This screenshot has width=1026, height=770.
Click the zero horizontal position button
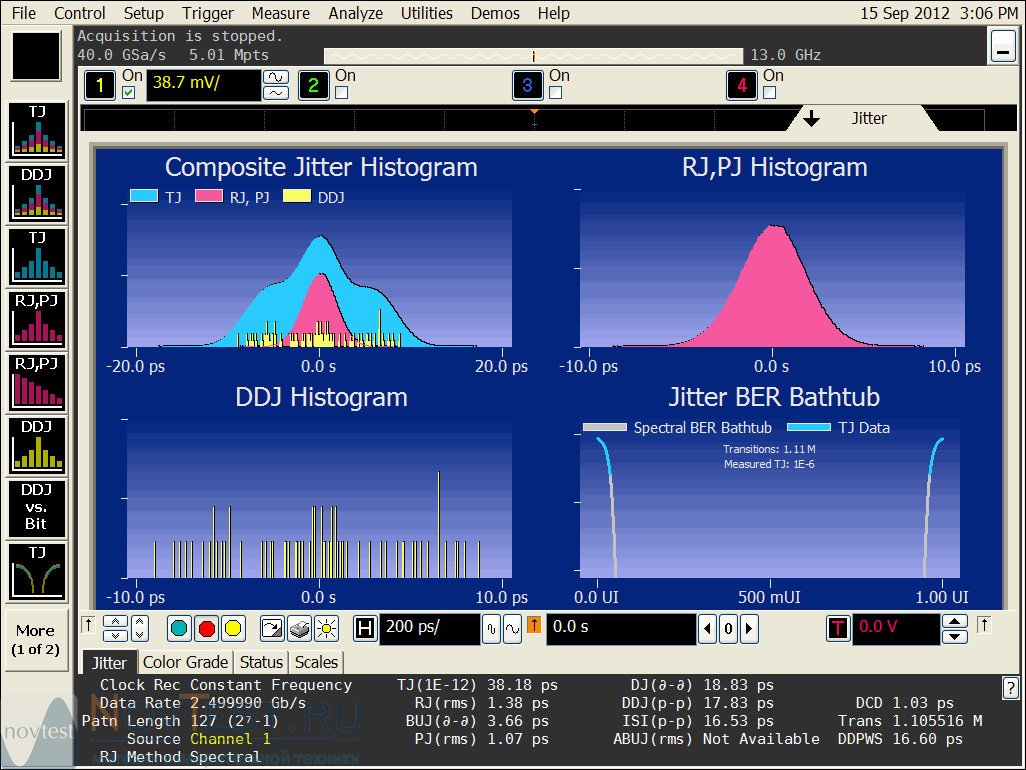coord(729,629)
